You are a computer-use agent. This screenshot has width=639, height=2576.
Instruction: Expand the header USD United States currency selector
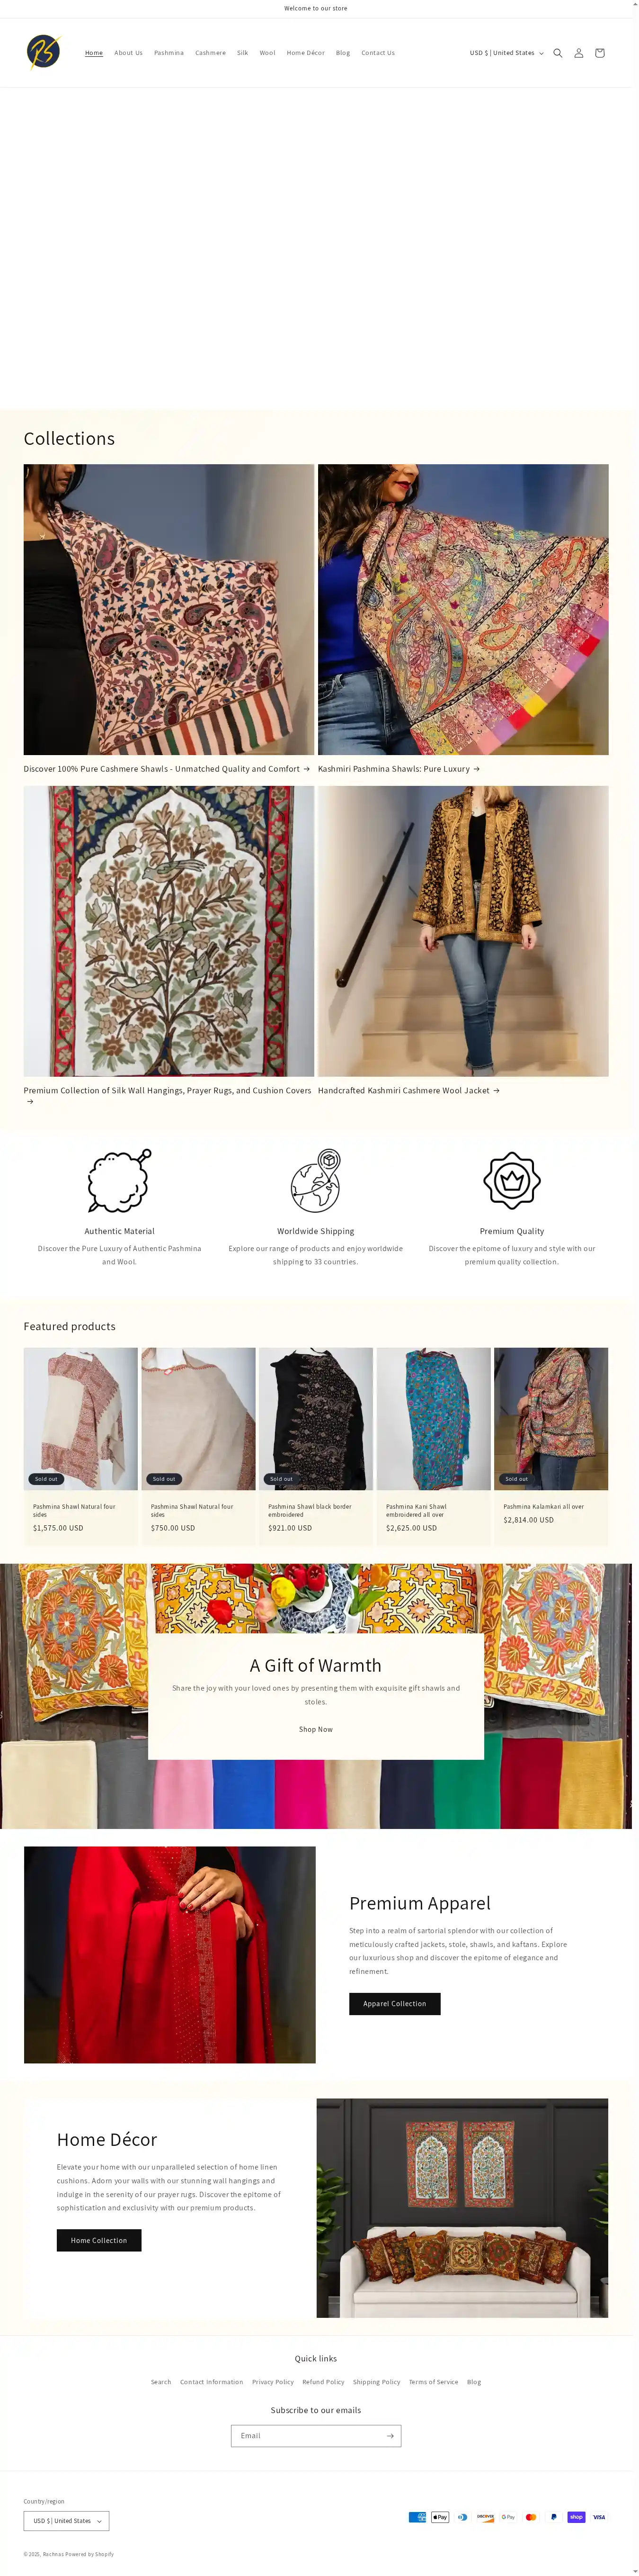pos(507,53)
